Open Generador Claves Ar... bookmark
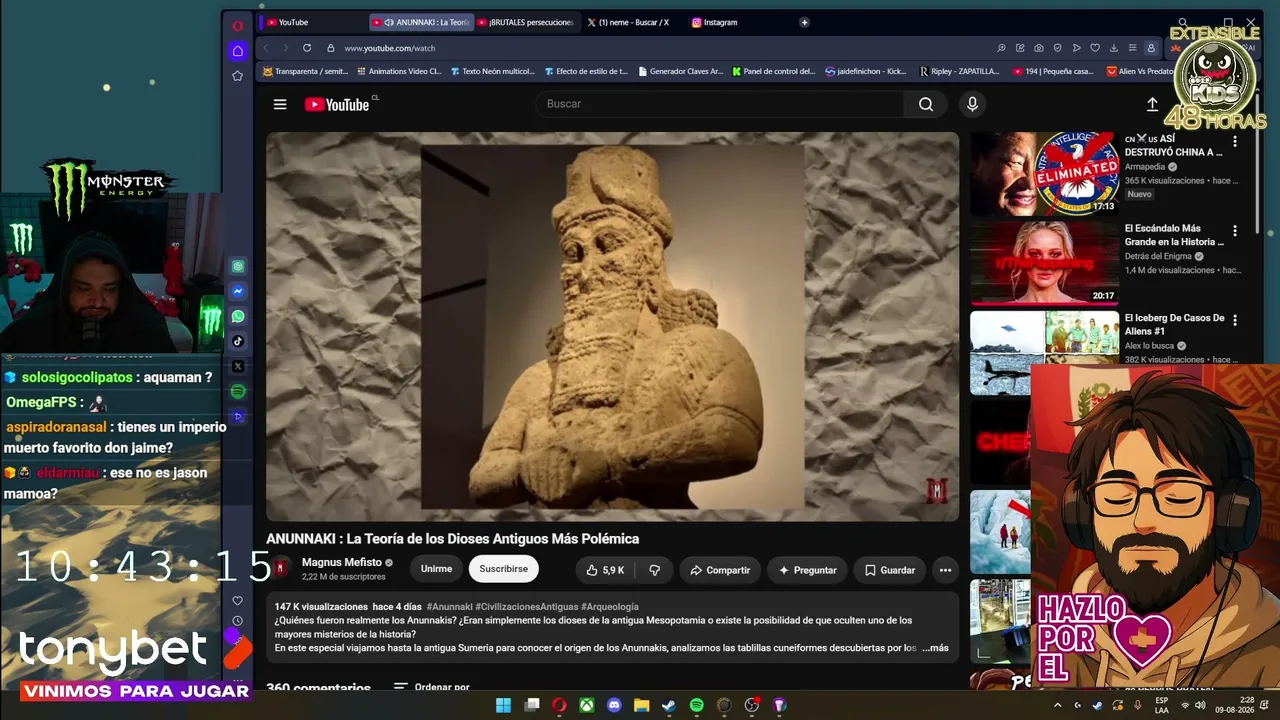 coord(680,72)
